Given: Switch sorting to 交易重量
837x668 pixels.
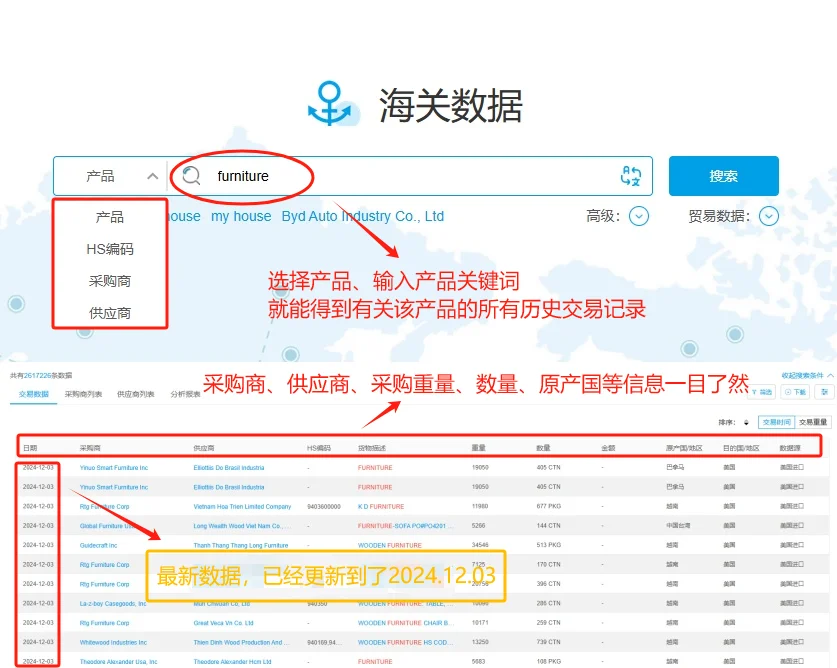Looking at the screenshot, I should coord(813,421).
